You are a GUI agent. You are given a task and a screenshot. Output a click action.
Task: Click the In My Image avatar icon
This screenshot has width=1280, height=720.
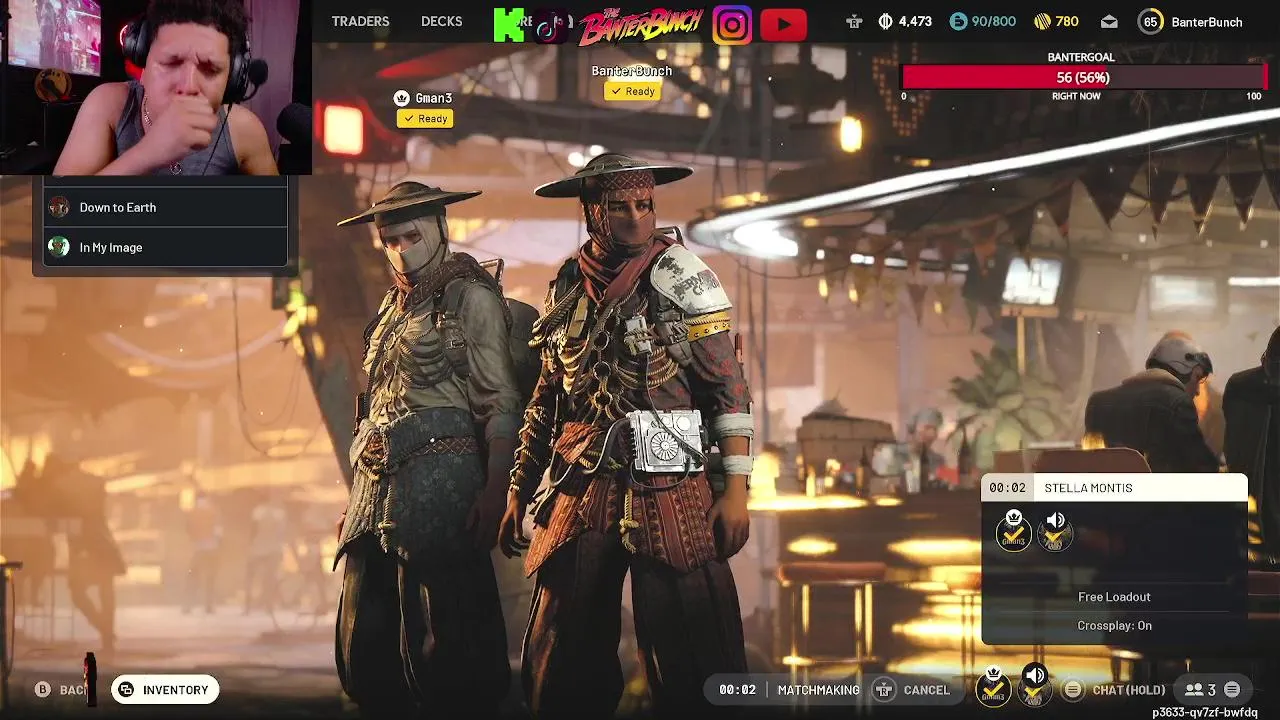pyautogui.click(x=59, y=247)
